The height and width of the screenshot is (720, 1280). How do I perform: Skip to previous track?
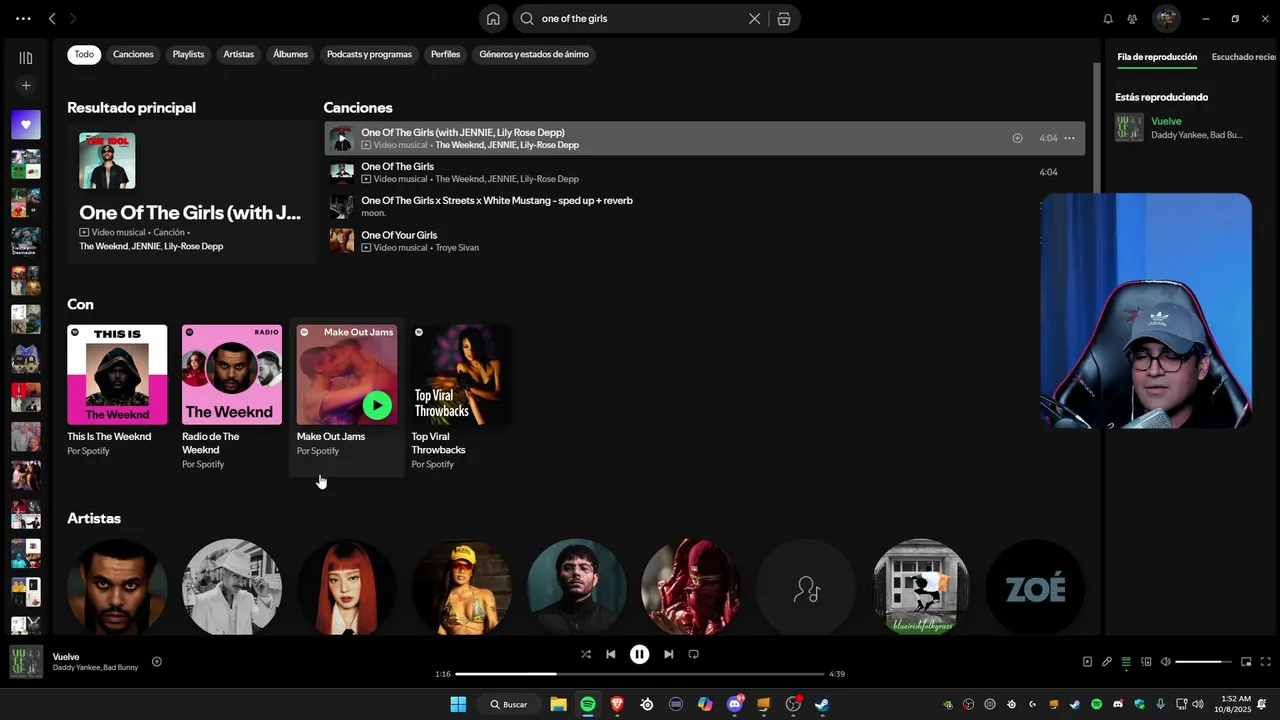611,655
